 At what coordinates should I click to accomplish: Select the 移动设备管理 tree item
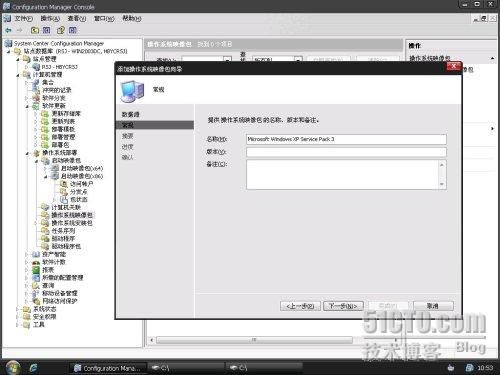[60, 293]
